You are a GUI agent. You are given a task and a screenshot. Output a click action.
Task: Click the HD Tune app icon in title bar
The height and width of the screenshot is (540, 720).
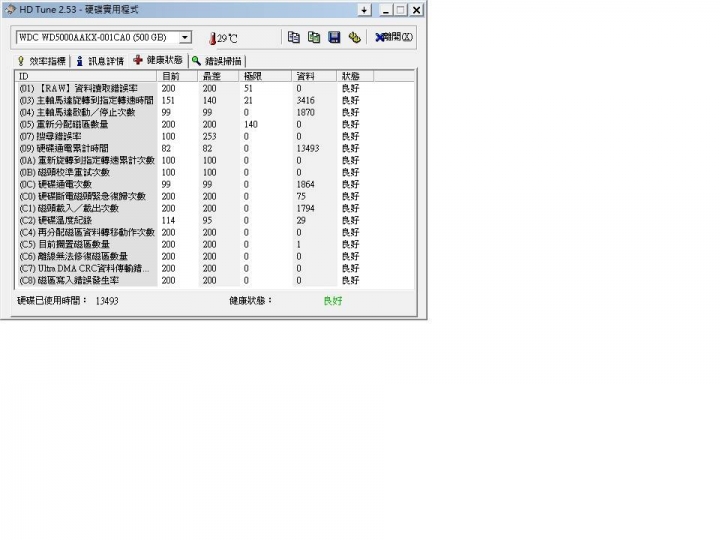(x=10, y=9)
